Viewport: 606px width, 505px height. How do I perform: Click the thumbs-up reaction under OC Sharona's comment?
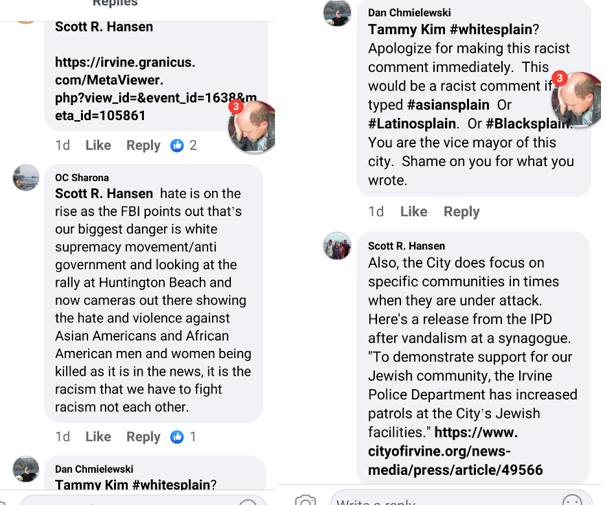pos(177,437)
